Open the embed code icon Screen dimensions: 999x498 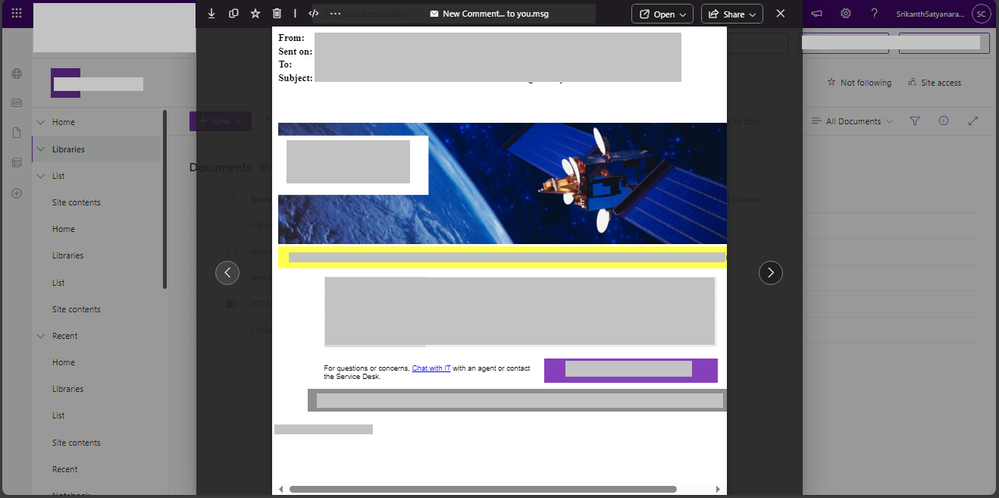pos(313,13)
